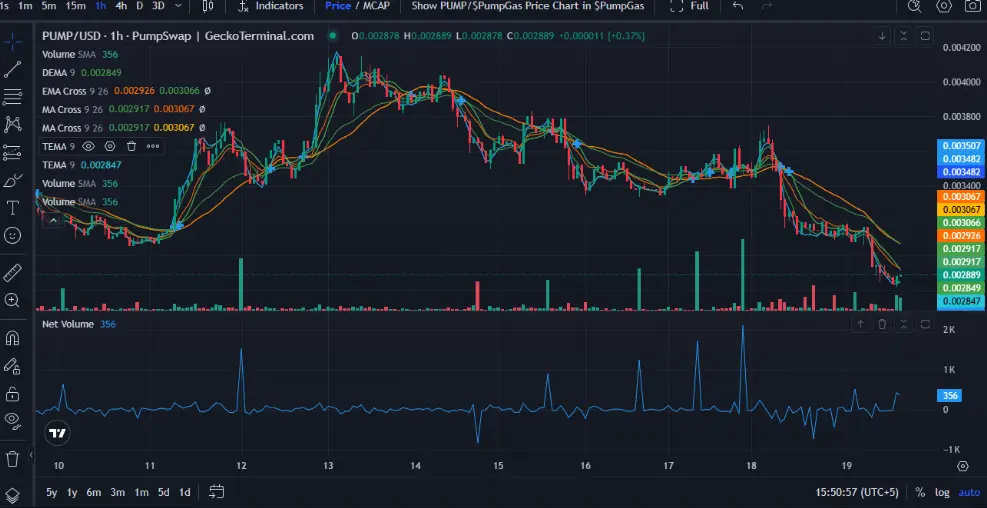Maximize the main chart pane

925,36
